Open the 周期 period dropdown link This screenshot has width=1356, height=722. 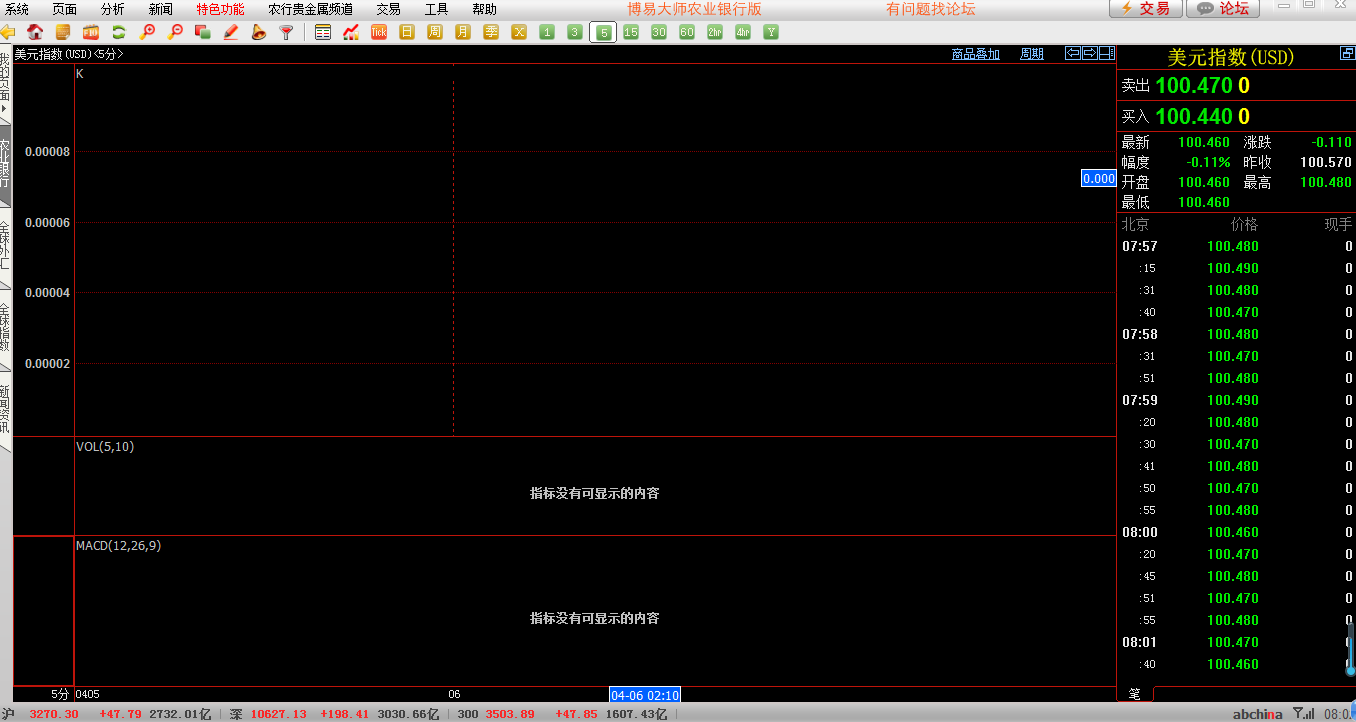[1031, 54]
